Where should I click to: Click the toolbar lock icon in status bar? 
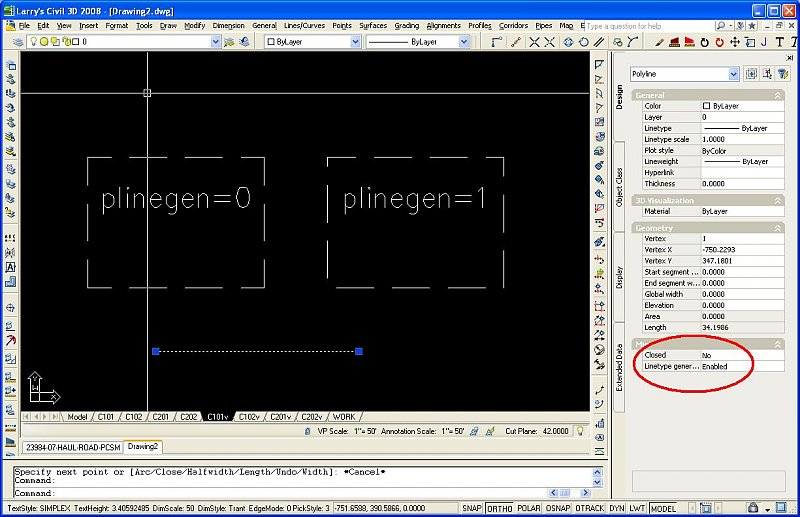(x=753, y=508)
